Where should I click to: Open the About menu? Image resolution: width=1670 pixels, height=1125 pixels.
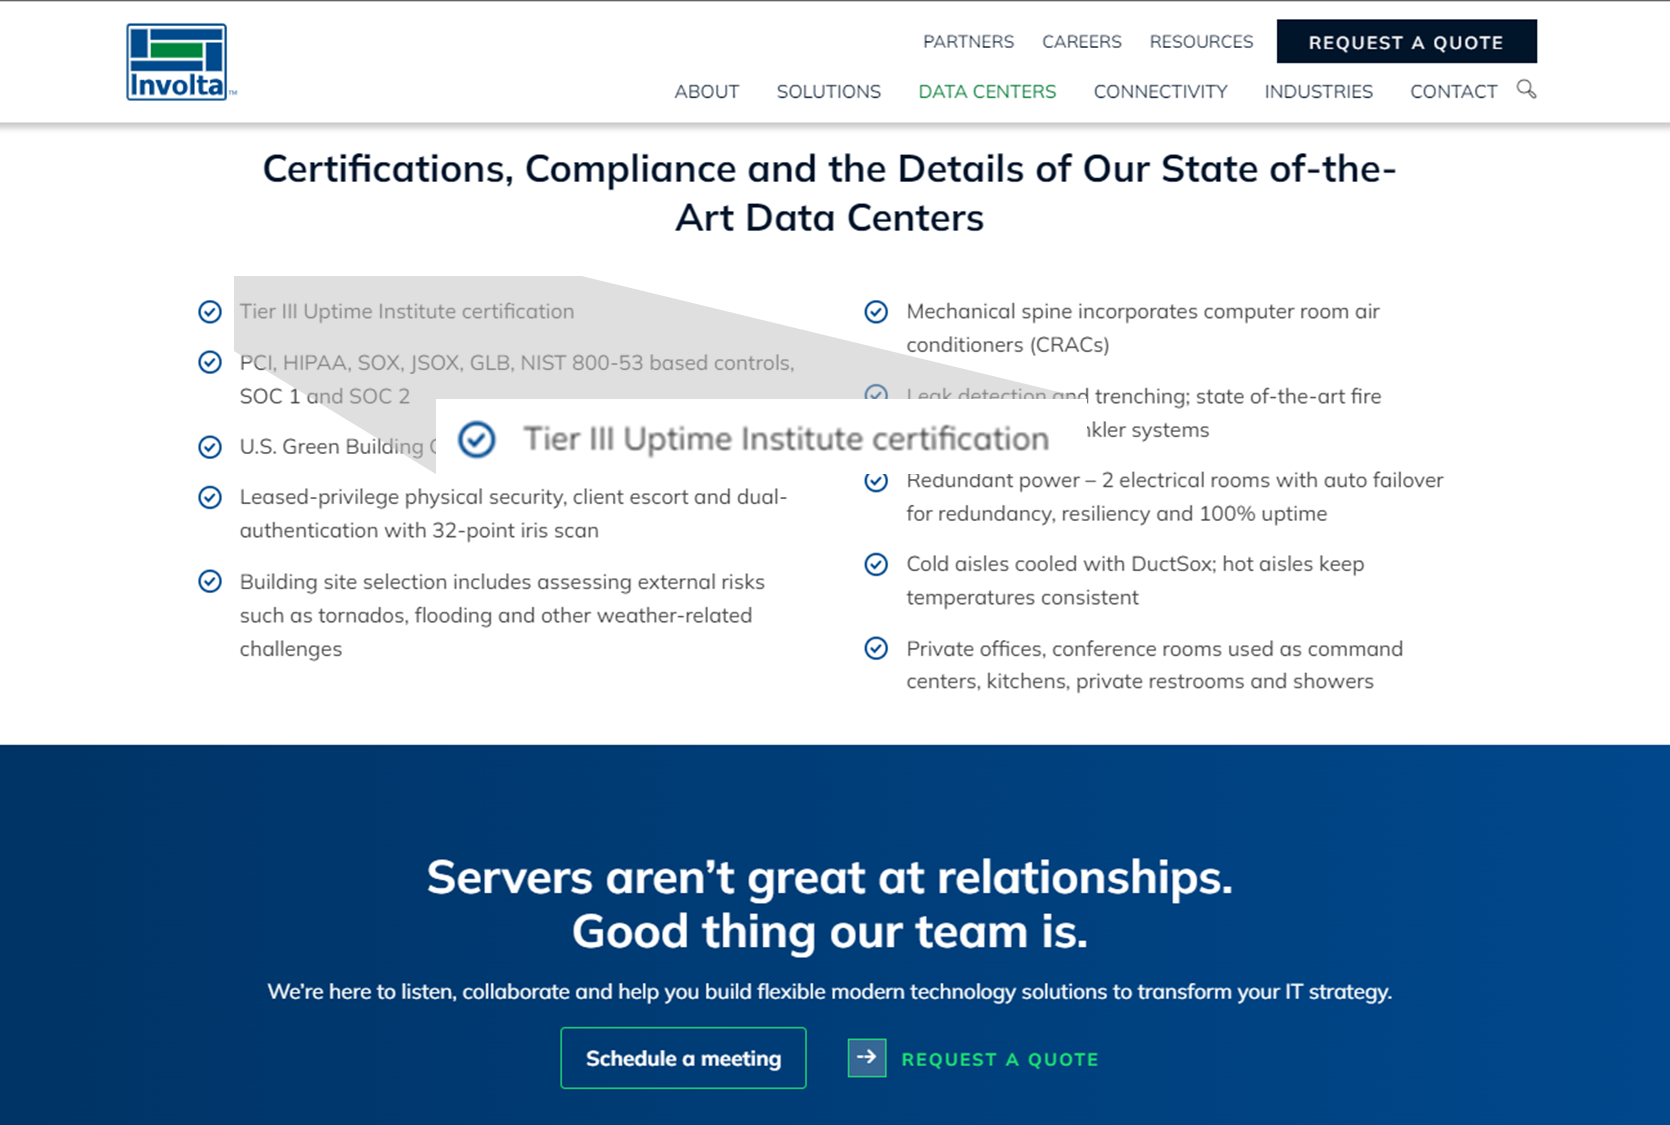[707, 92]
